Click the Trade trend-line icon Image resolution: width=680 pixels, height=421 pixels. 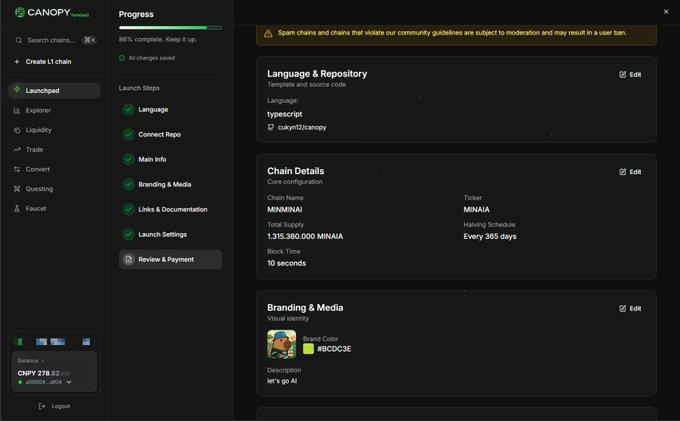(x=17, y=150)
